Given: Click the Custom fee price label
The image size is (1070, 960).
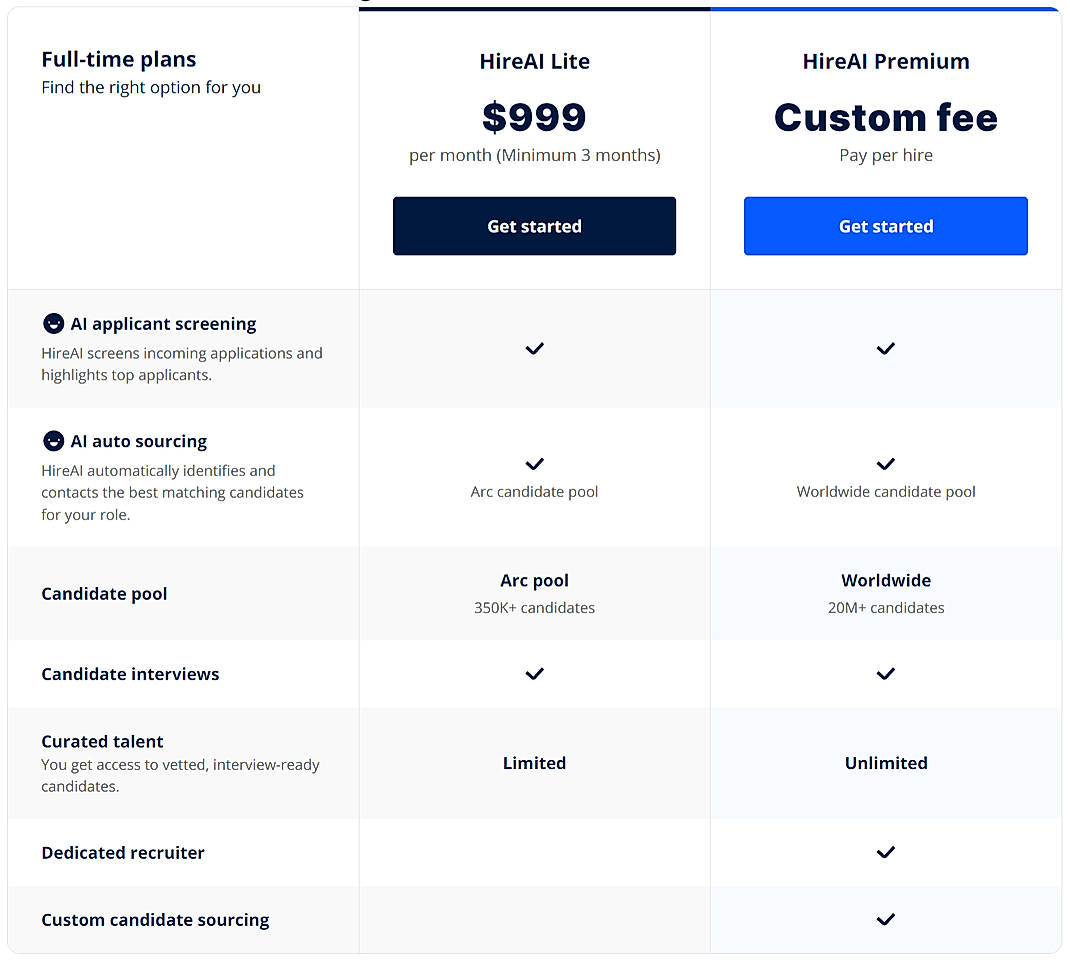Looking at the screenshot, I should click(886, 117).
